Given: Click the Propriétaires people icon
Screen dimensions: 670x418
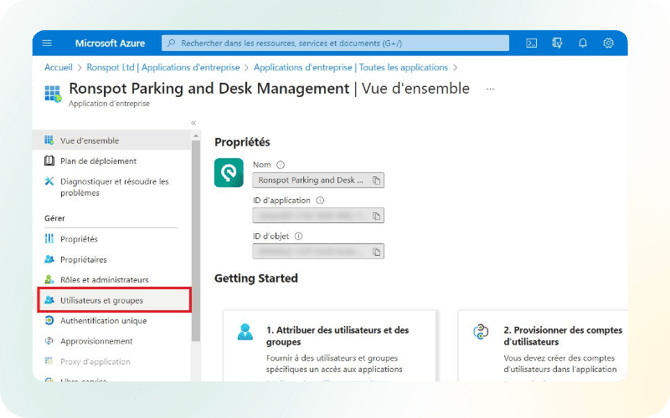Looking at the screenshot, I should pyautogui.click(x=49, y=259).
